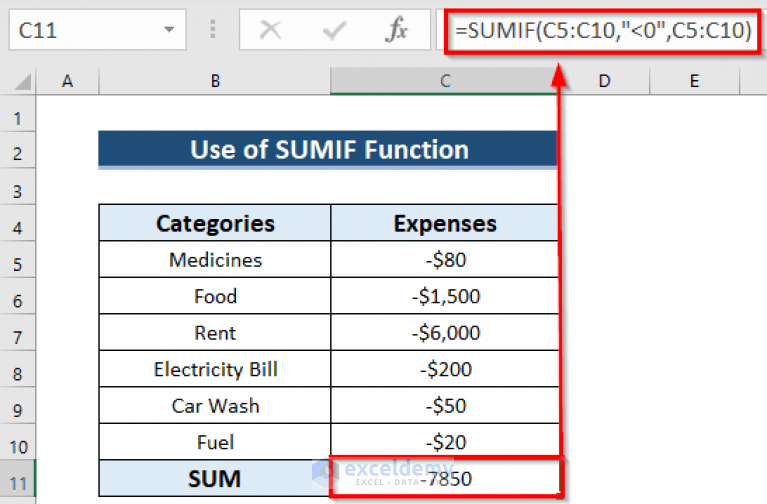Screen dimensions: 767x504
Task: Open the Insert Function fx icon
Action: click(x=396, y=29)
